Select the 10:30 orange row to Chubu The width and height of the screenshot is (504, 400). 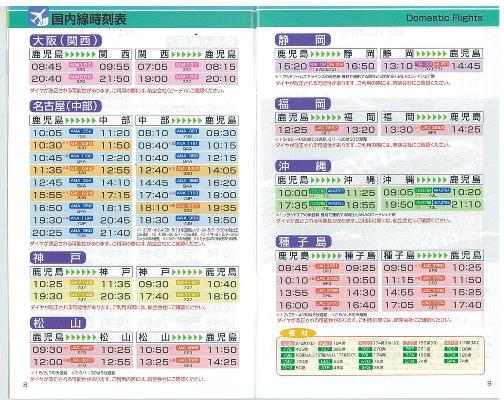81,145
